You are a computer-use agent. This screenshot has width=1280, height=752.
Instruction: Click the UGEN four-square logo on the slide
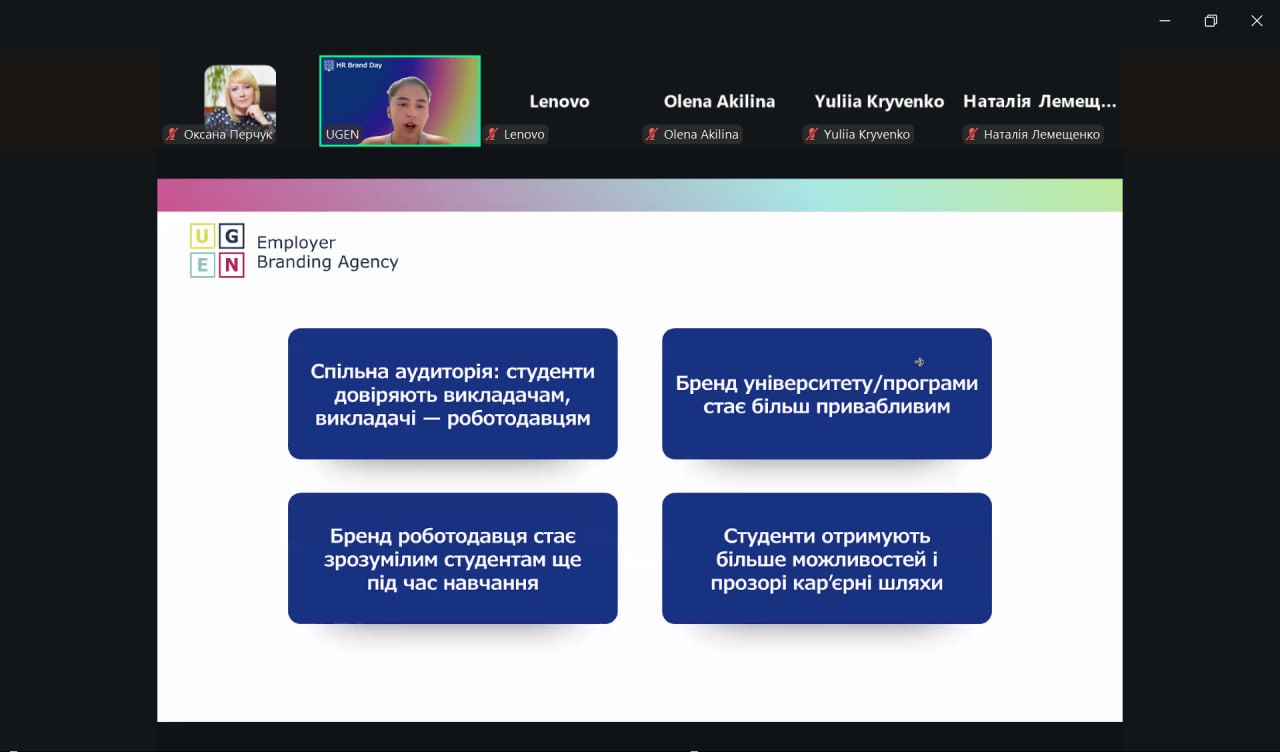pyautogui.click(x=217, y=251)
